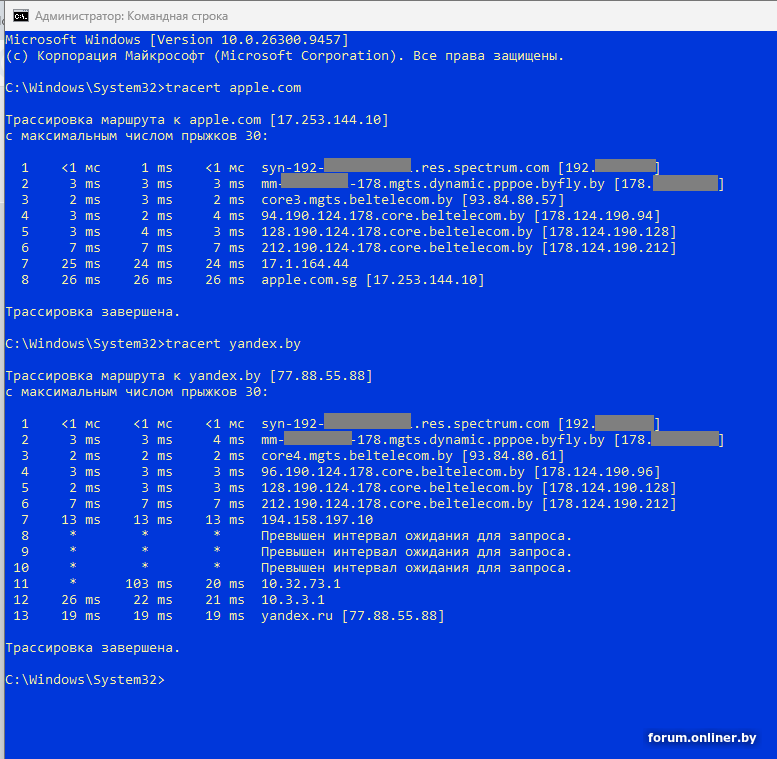Click the last Трассировка завершена message

pos(93,648)
